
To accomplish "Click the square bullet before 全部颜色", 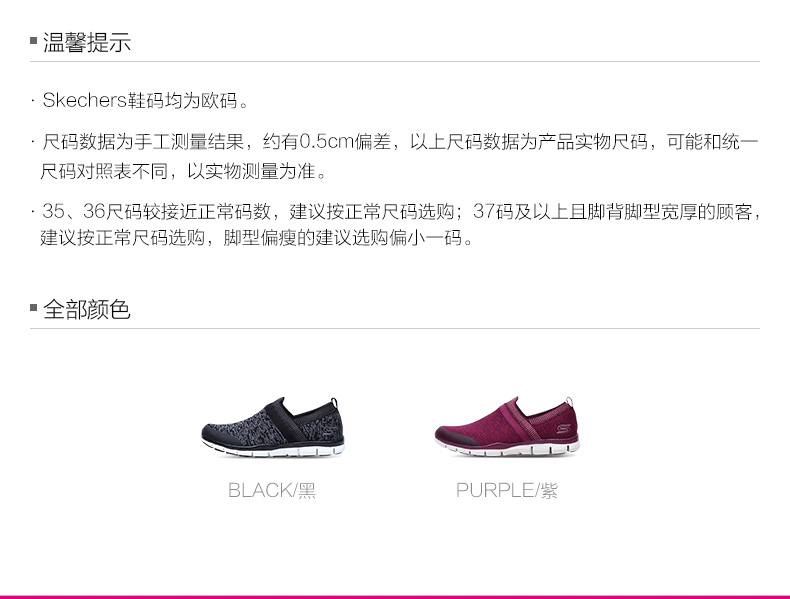I will (34, 307).
